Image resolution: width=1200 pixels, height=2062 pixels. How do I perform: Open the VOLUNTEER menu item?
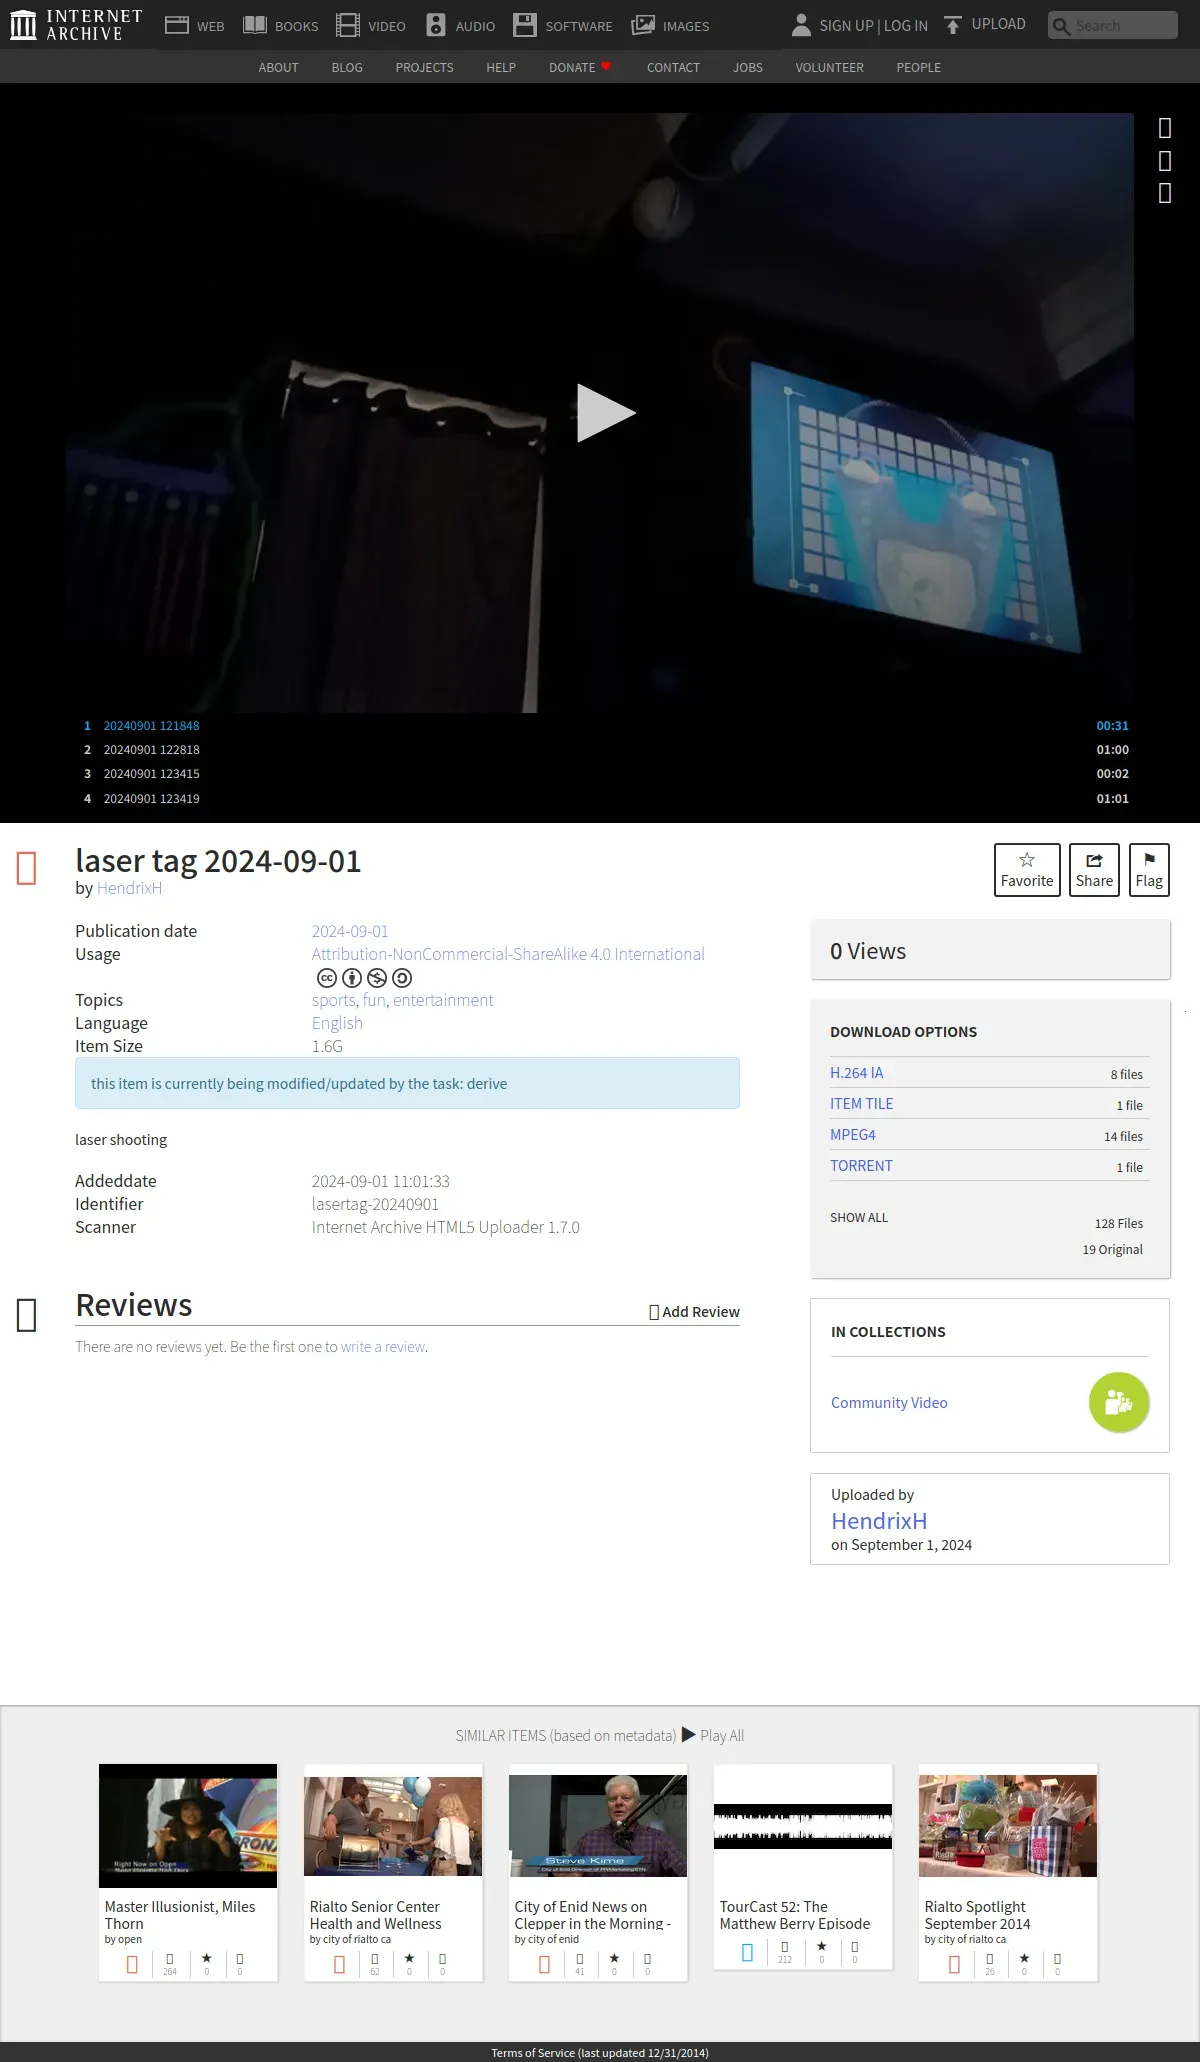click(829, 67)
